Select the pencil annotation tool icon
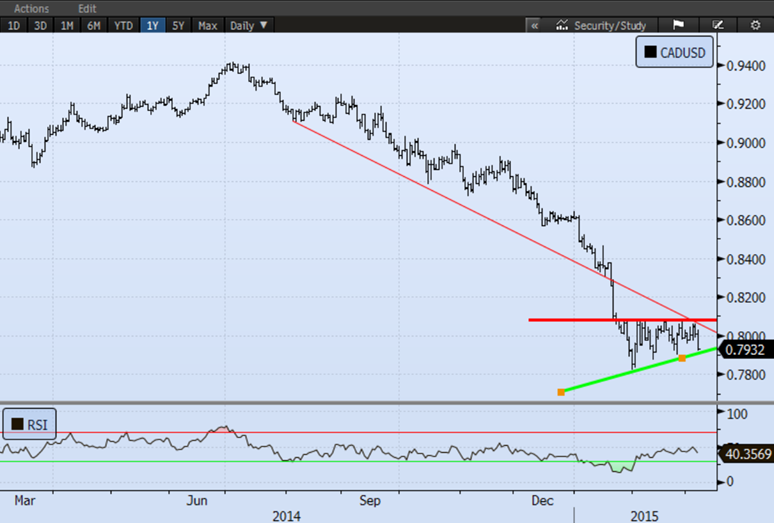The width and height of the screenshot is (774, 523). [717, 25]
